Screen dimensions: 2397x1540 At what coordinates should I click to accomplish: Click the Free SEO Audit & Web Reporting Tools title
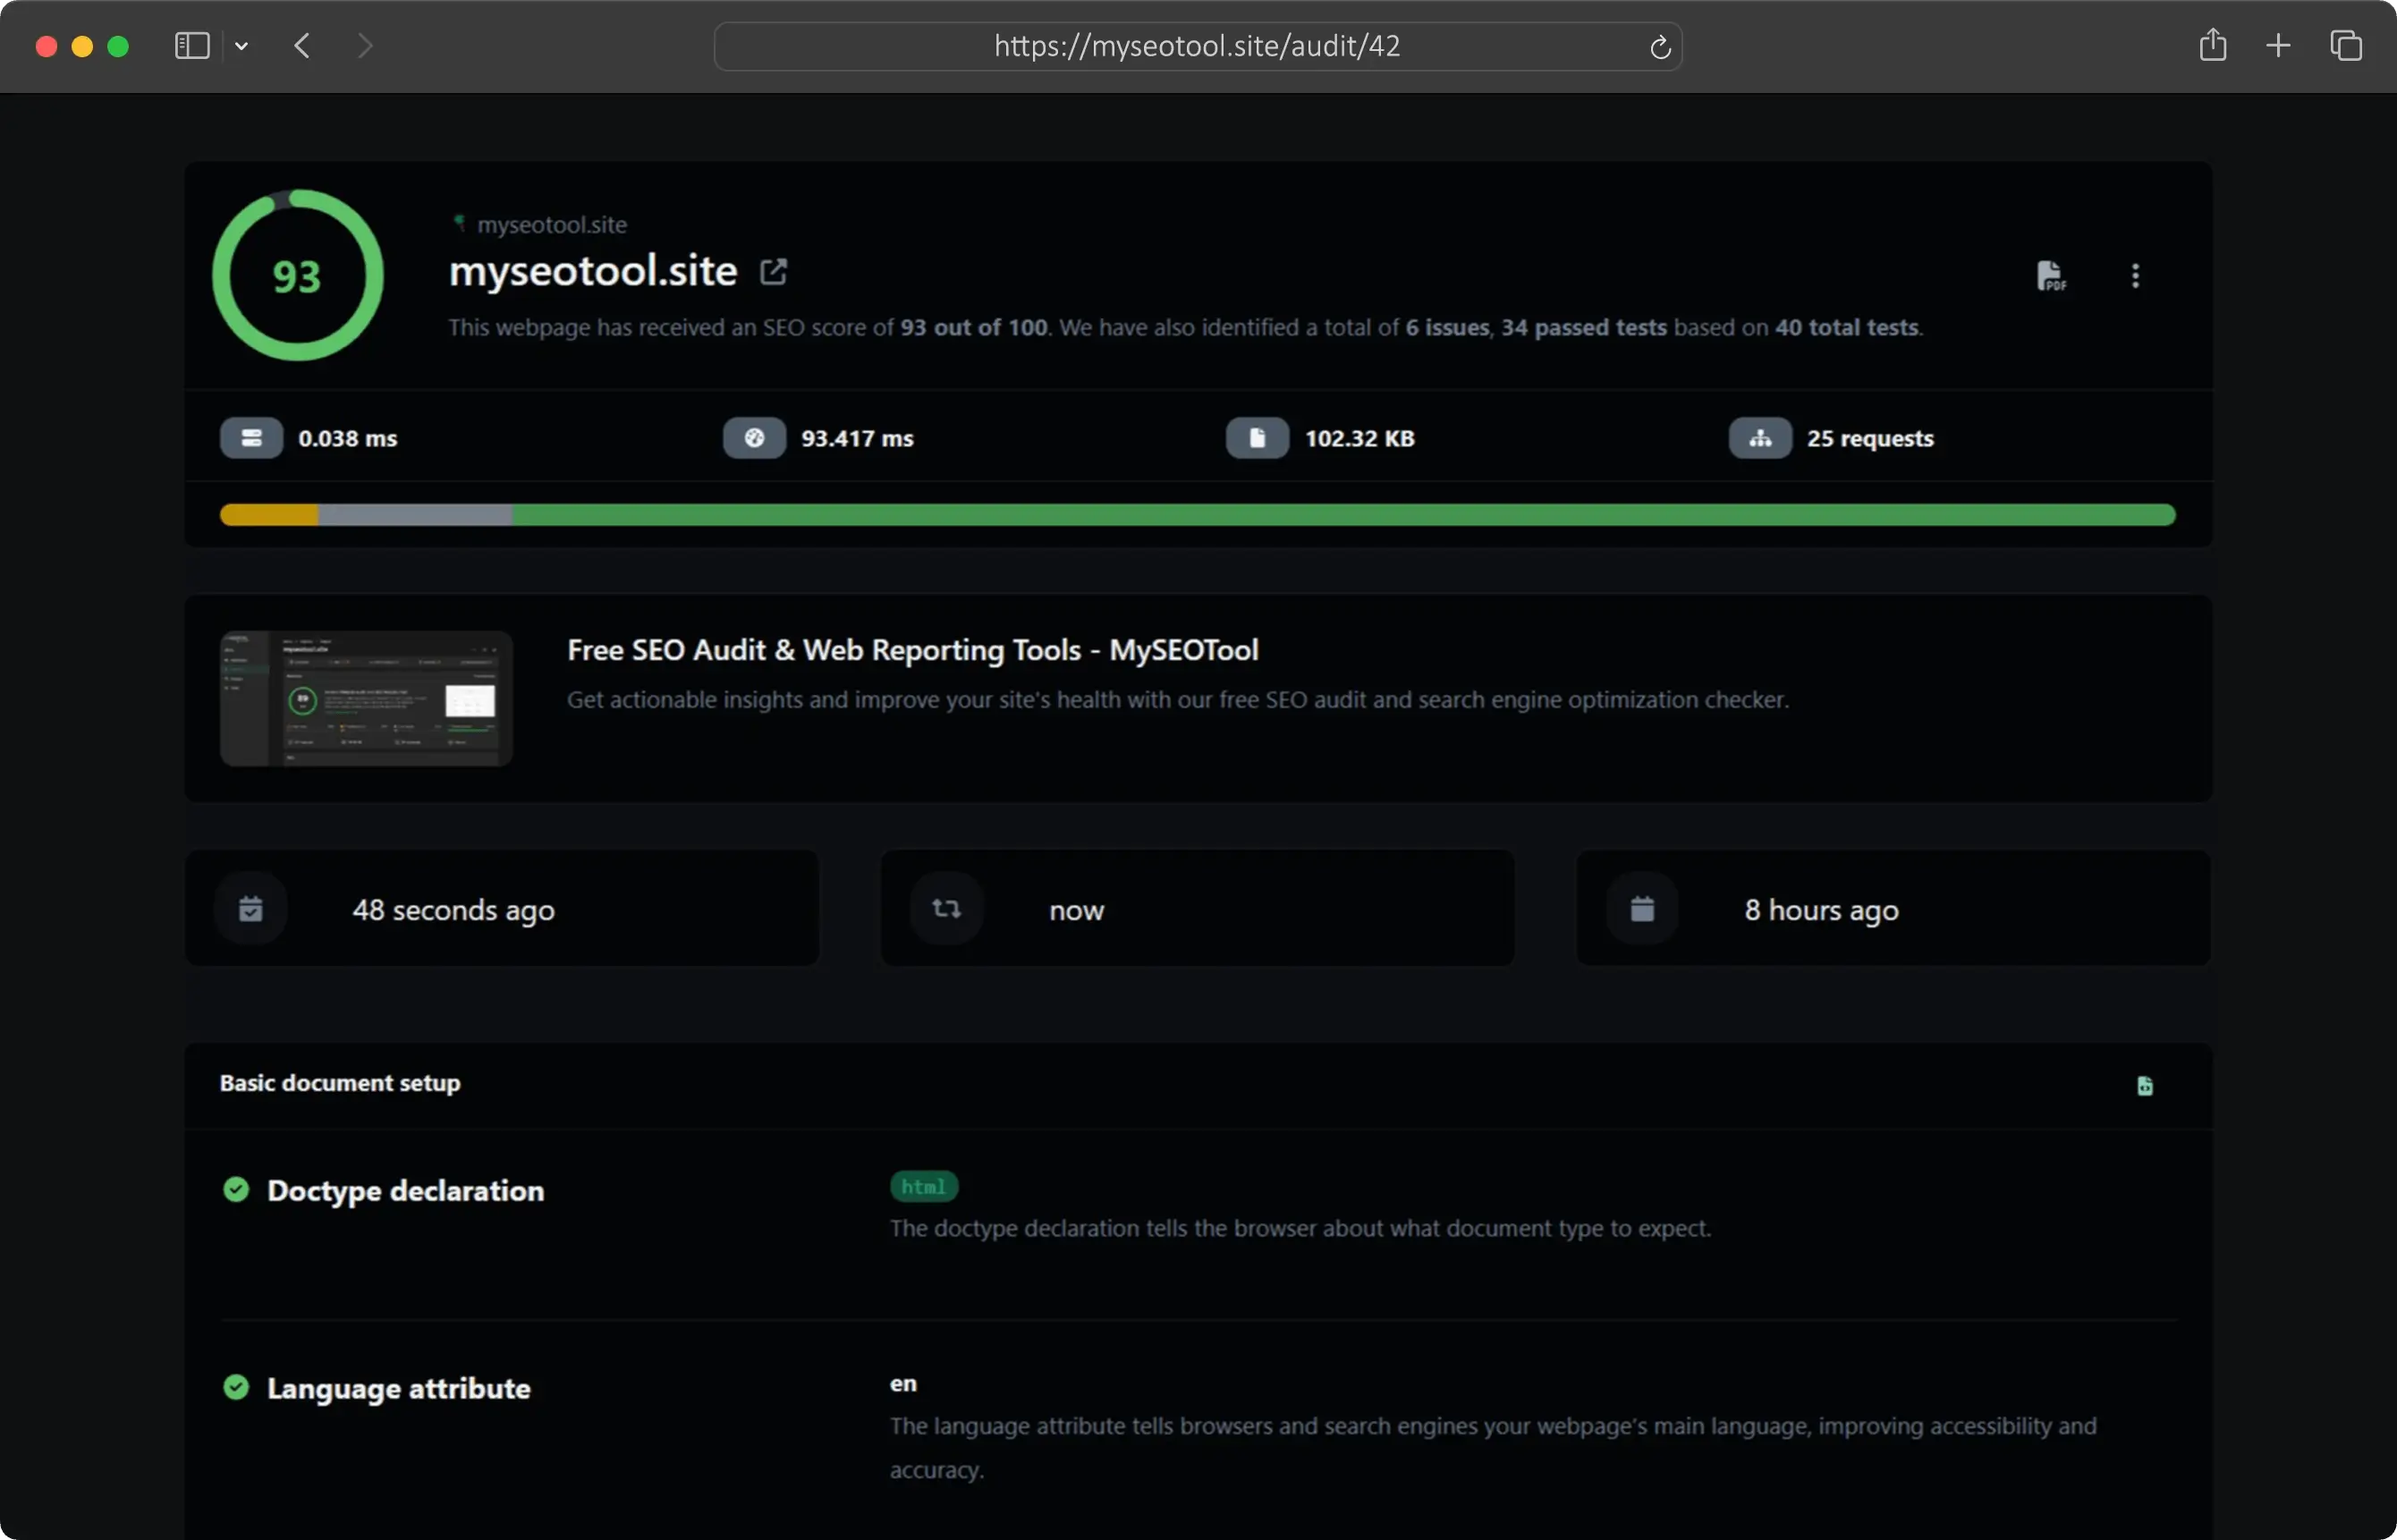[912, 650]
